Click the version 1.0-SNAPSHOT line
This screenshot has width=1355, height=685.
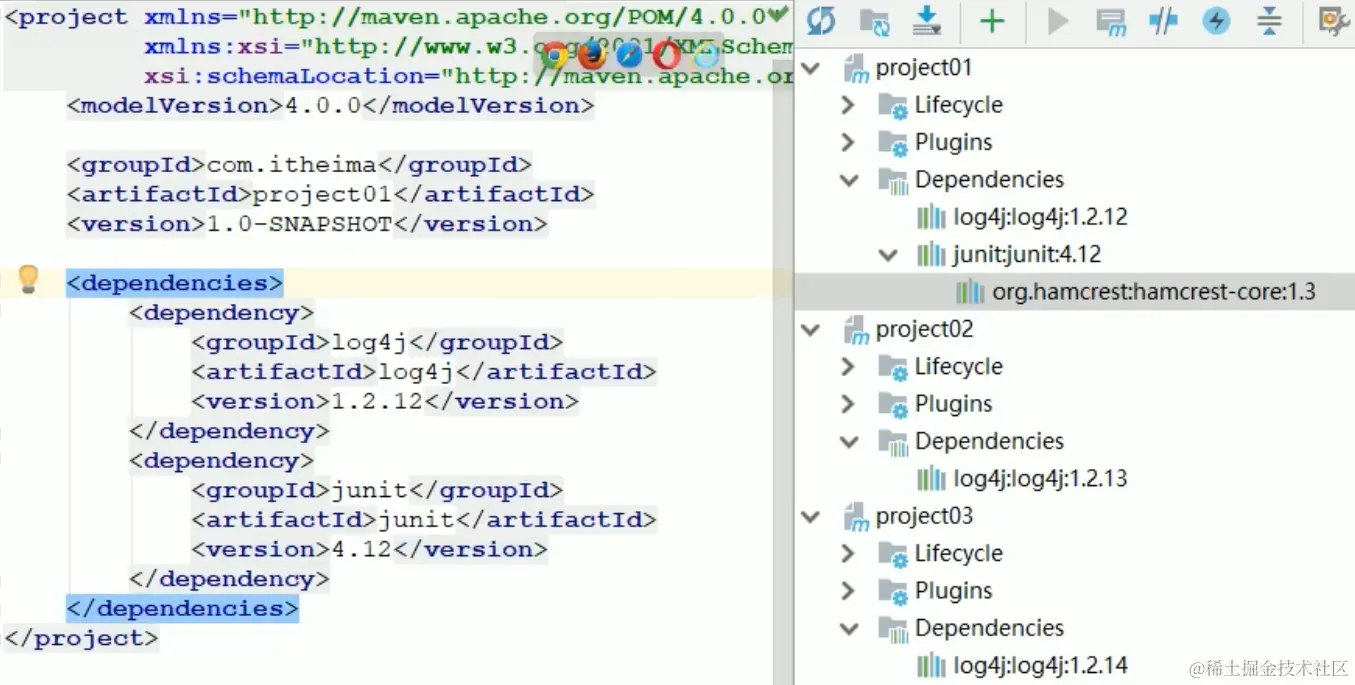(x=307, y=224)
